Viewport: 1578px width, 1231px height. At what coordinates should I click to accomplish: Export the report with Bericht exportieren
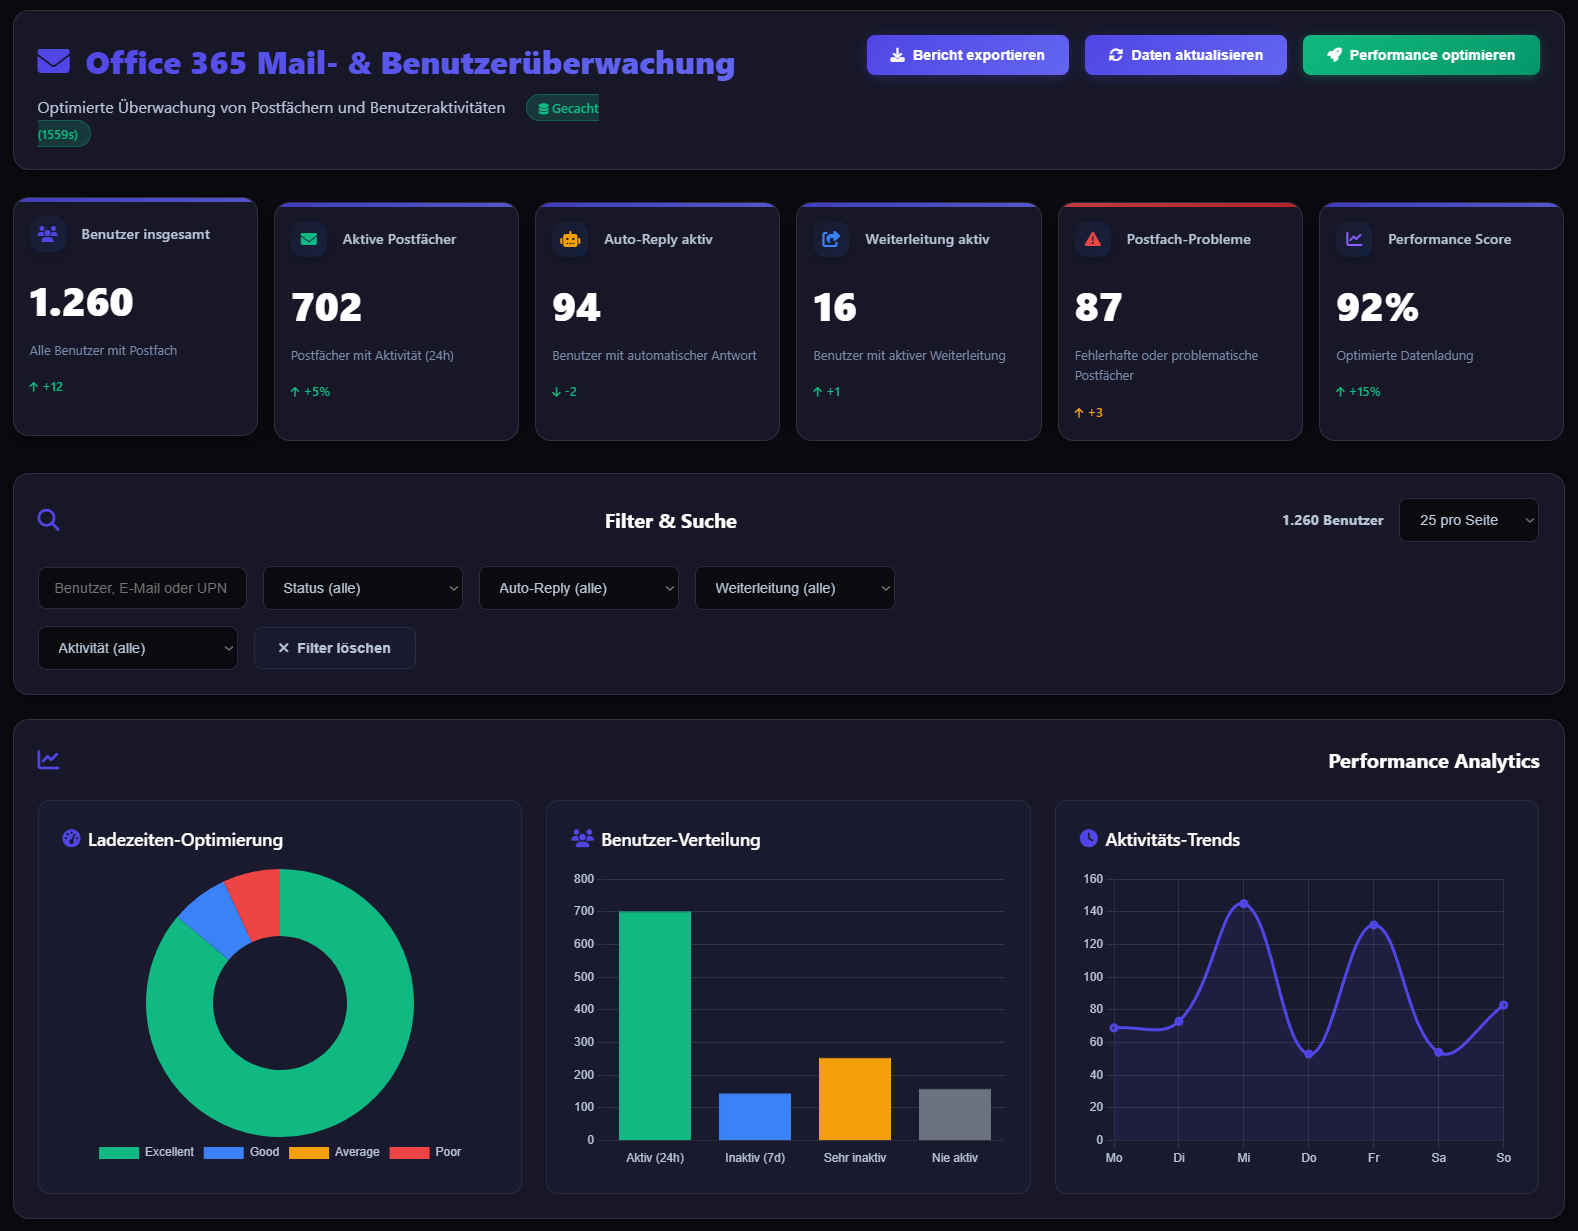967,55
